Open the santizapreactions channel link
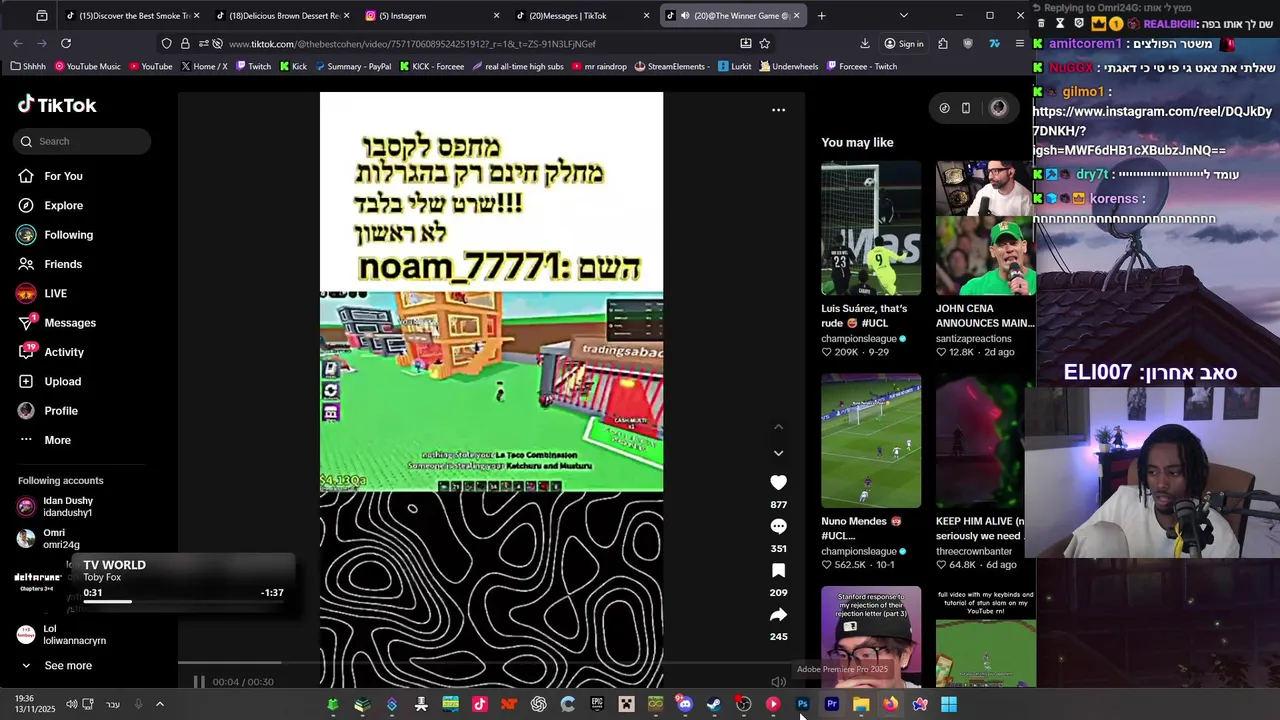Image resolution: width=1280 pixels, height=720 pixels. click(x=974, y=339)
